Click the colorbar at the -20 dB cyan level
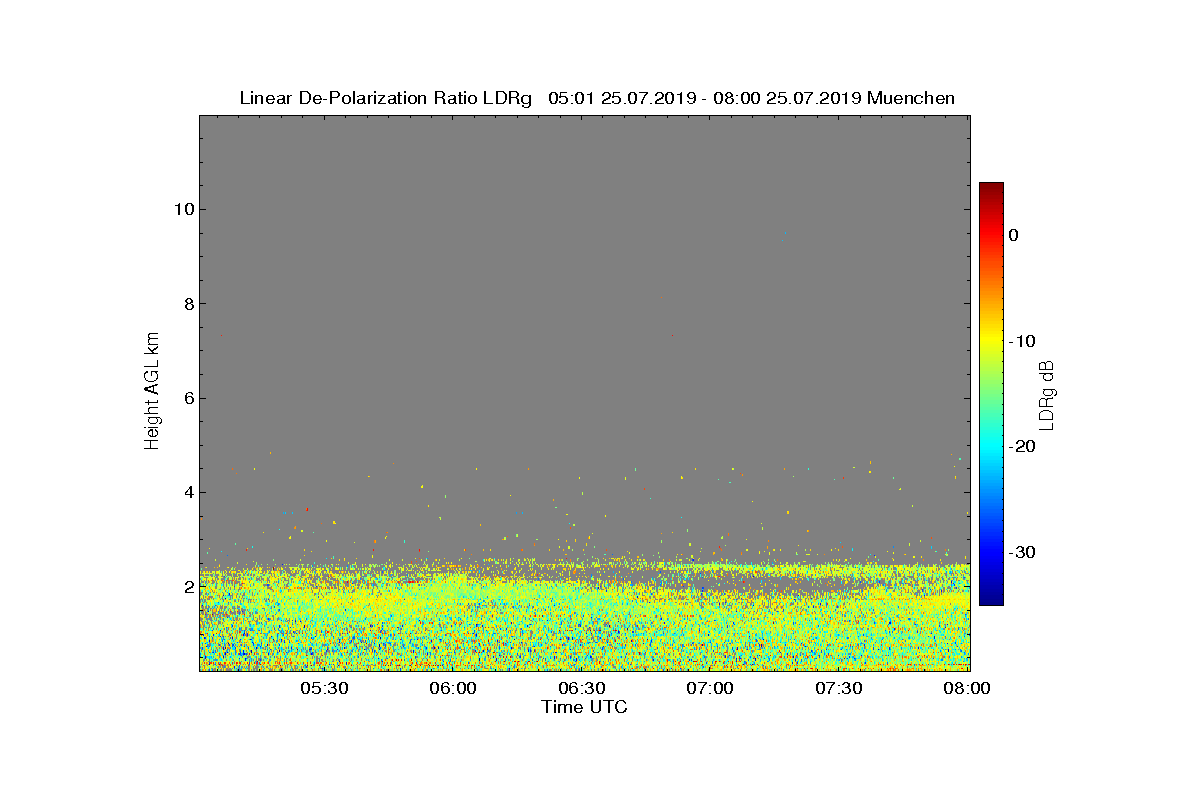This screenshot has height=800, width=1200. coord(991,447)
